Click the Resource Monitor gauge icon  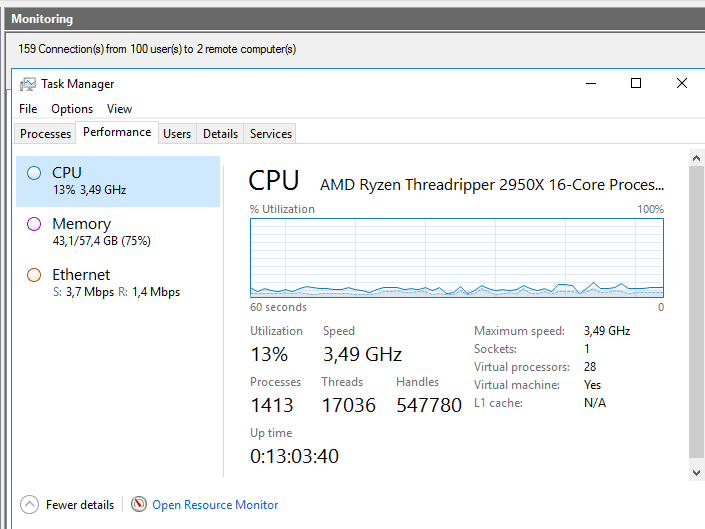tap(138, 505)
